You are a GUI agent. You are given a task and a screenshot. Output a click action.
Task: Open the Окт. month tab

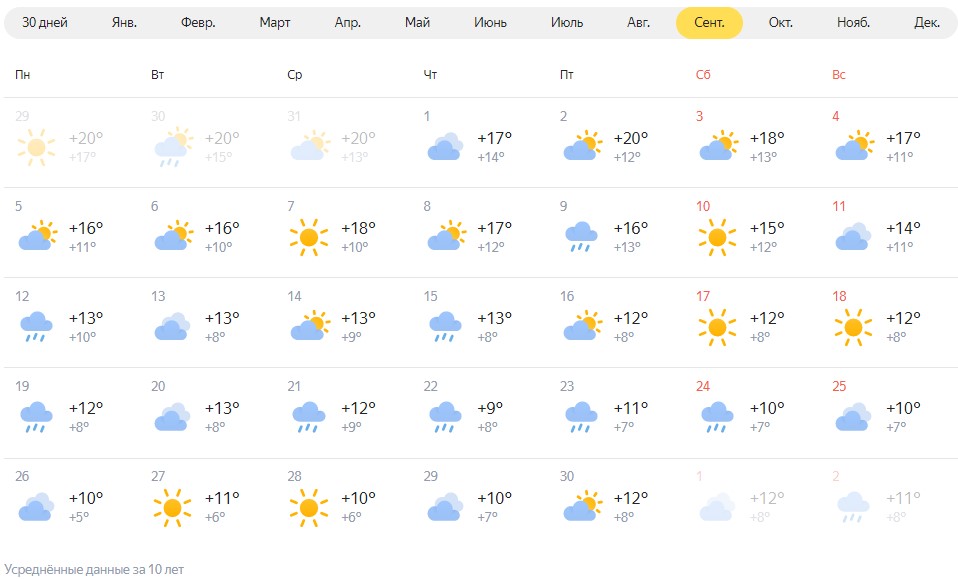tap(780, 23)
